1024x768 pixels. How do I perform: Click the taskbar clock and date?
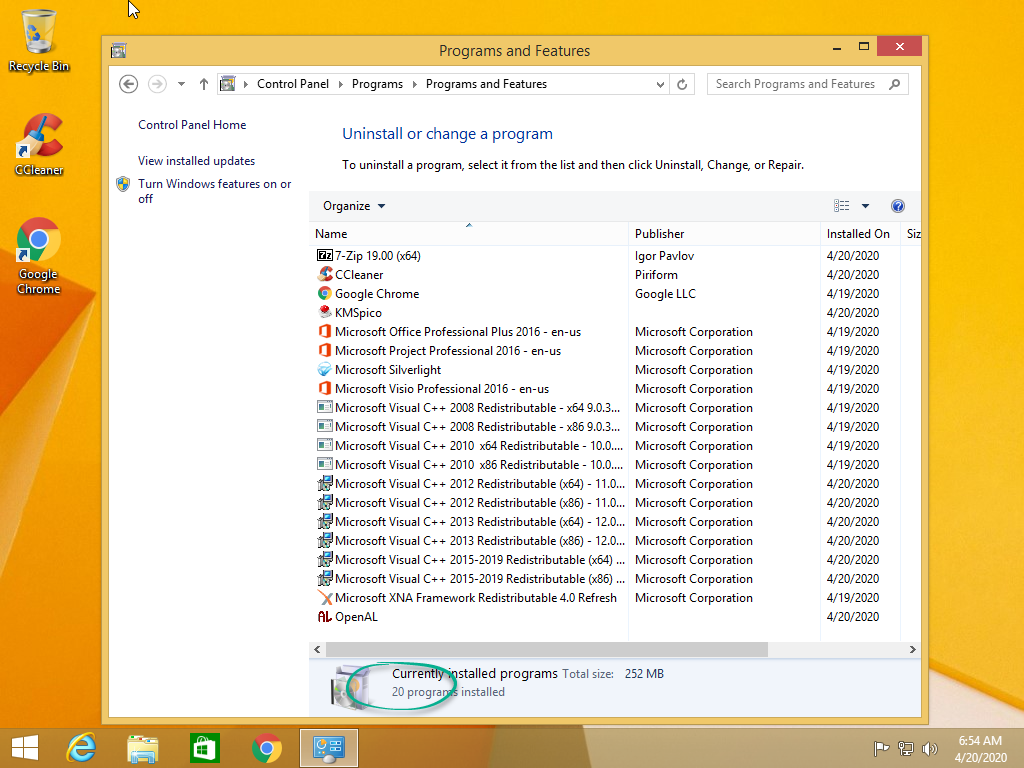[980, 749]
